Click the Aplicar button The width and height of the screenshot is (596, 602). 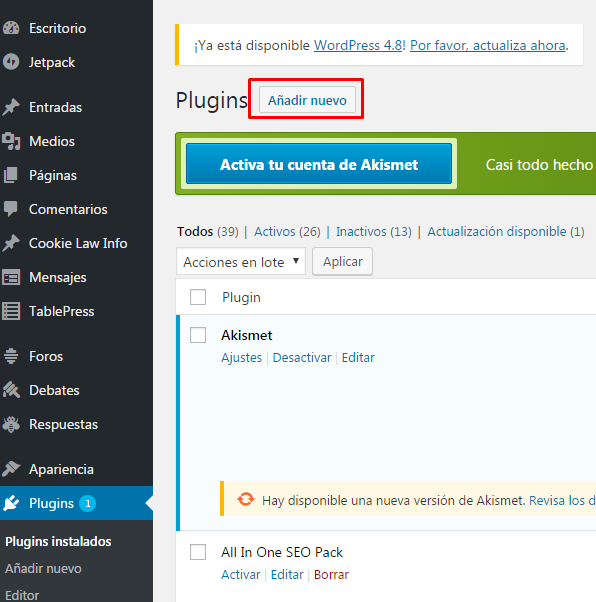(343, 261)
